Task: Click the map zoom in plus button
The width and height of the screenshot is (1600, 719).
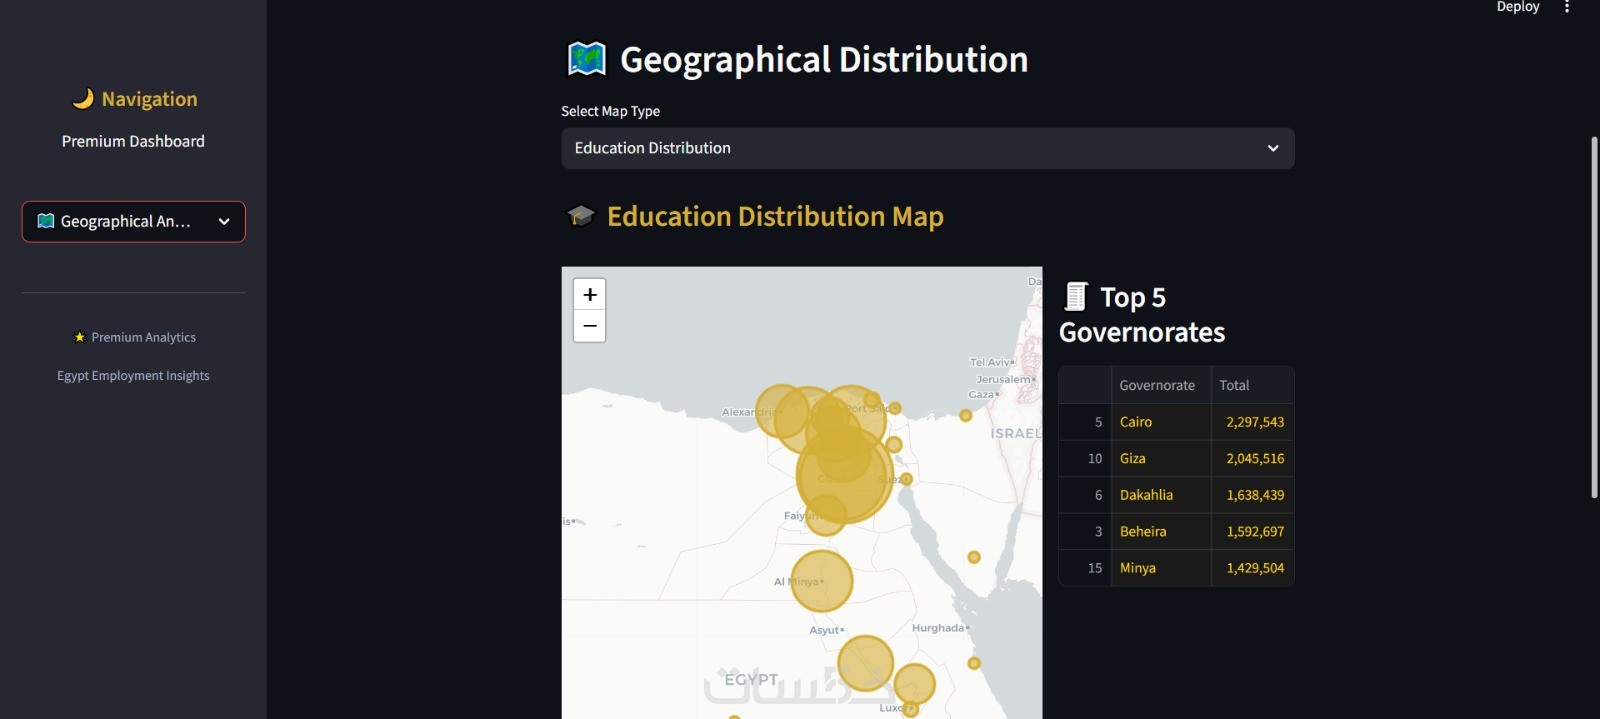Action: coord(590,295)
